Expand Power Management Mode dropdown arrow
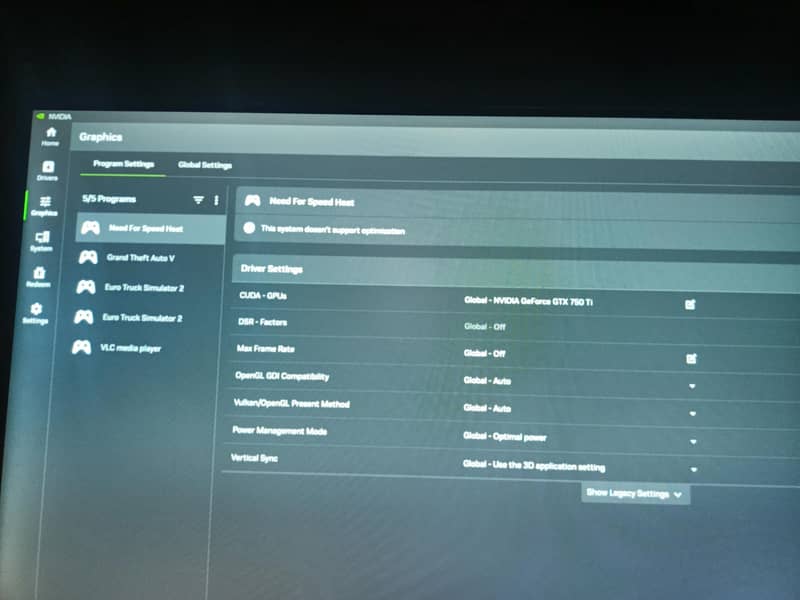The height and width of the screenshot is (600, 800). [693, 442]
